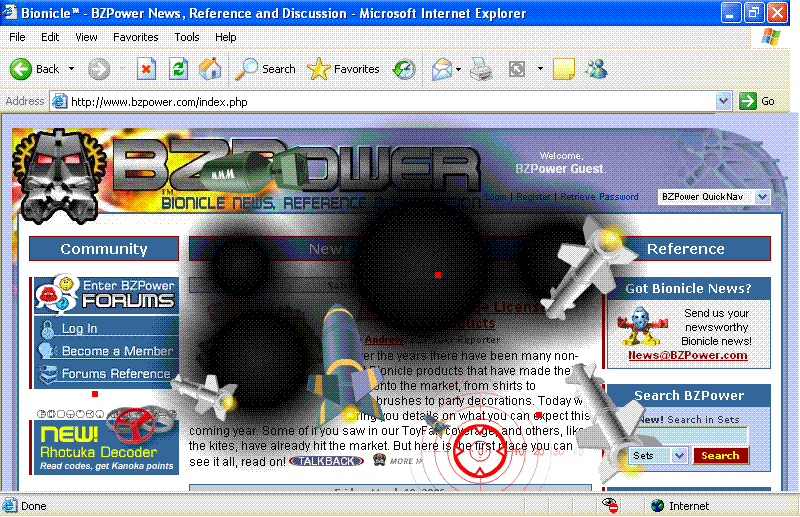Open History with the green clock icon
Image resolution: width=800 pixels, height=517 pixels.
pos(404,69)
